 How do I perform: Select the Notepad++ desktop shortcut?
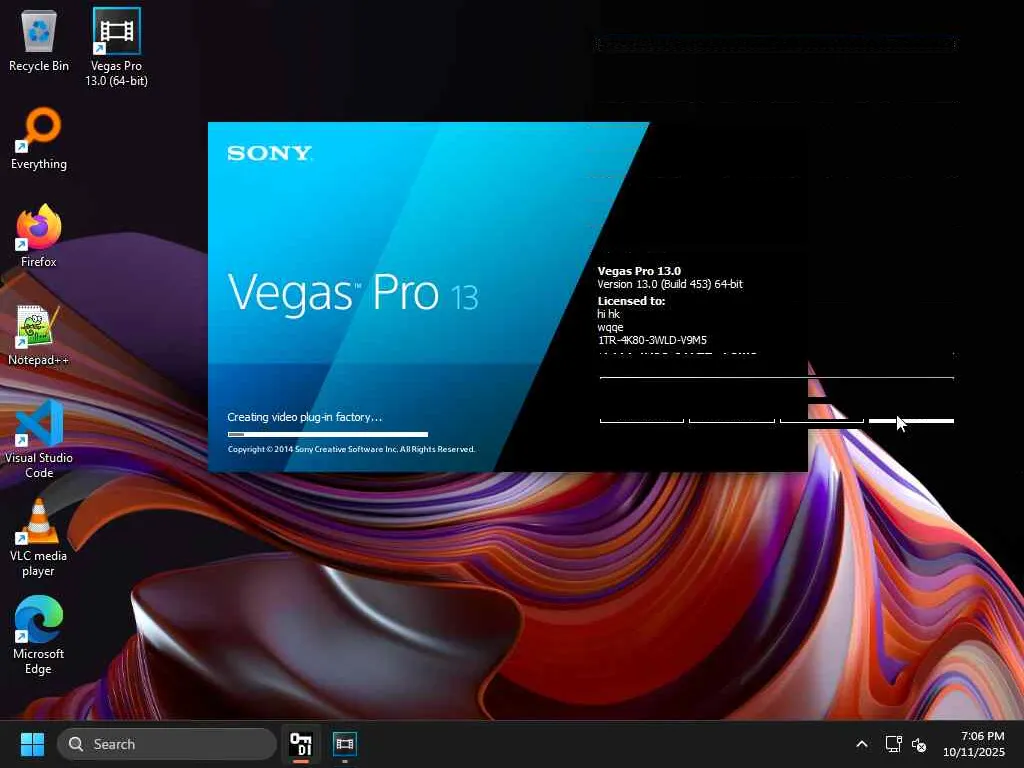(39, 334)
